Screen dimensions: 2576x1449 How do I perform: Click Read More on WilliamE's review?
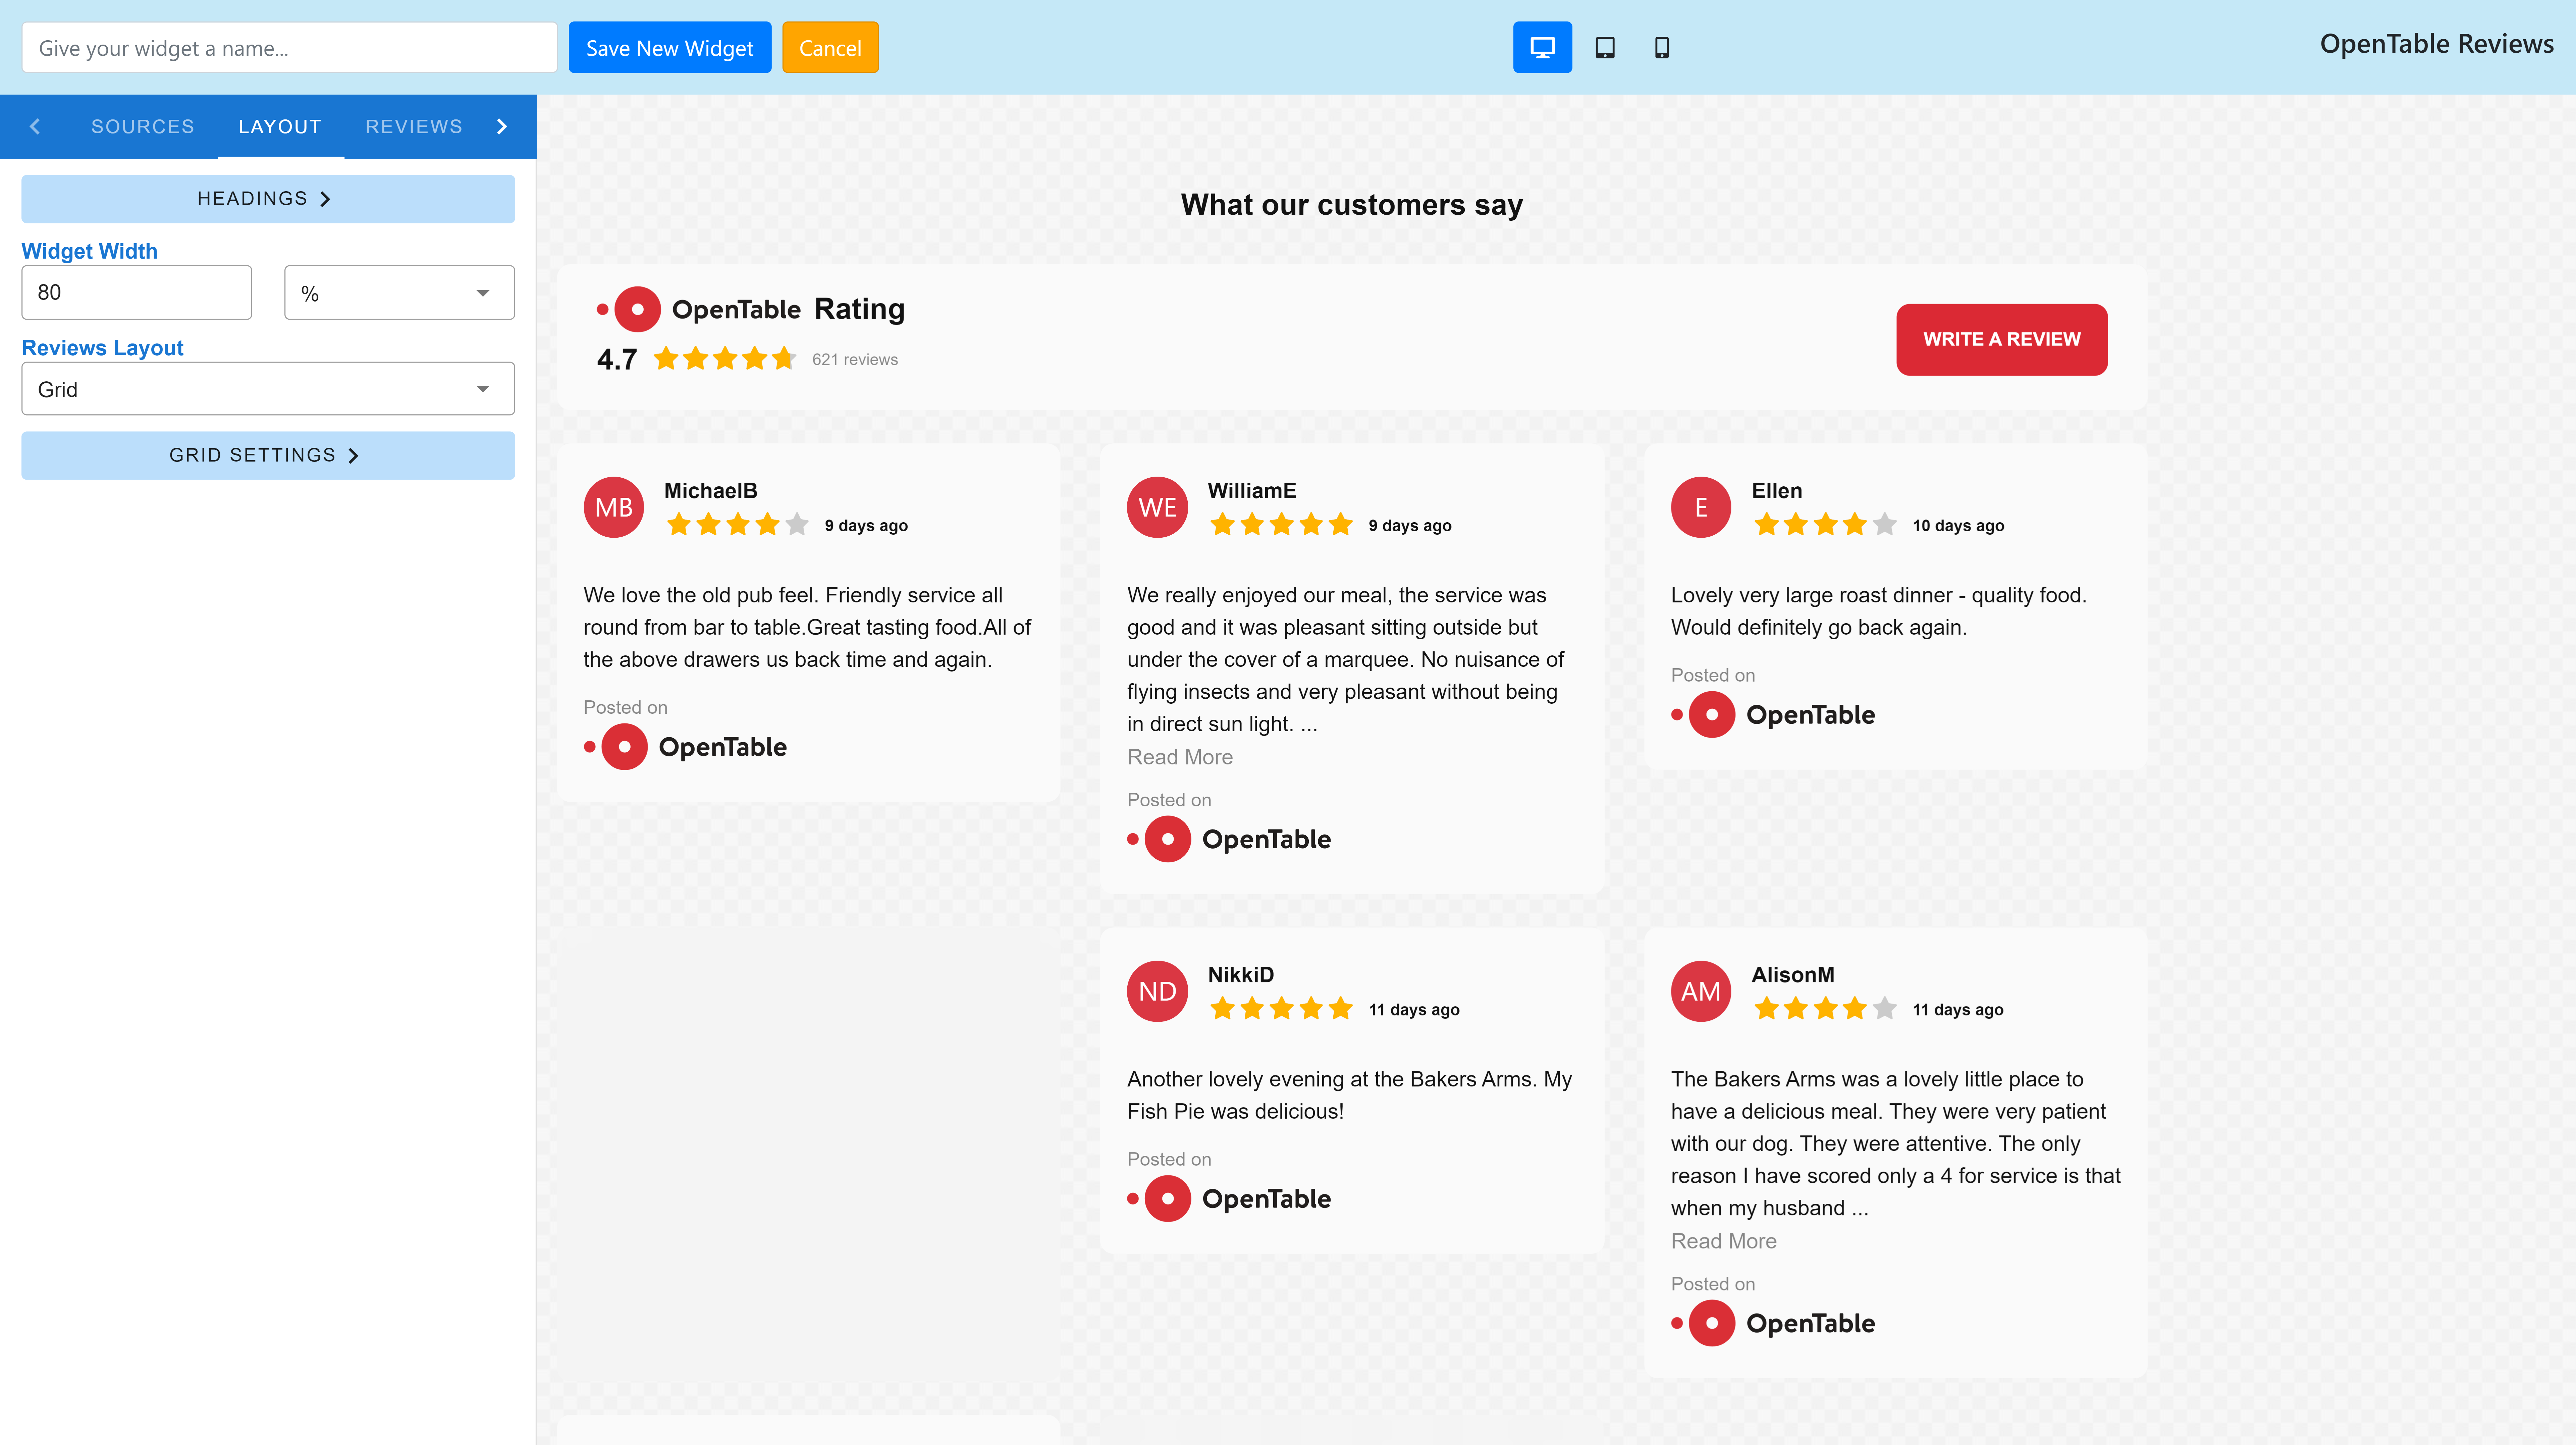(1180, 757)
